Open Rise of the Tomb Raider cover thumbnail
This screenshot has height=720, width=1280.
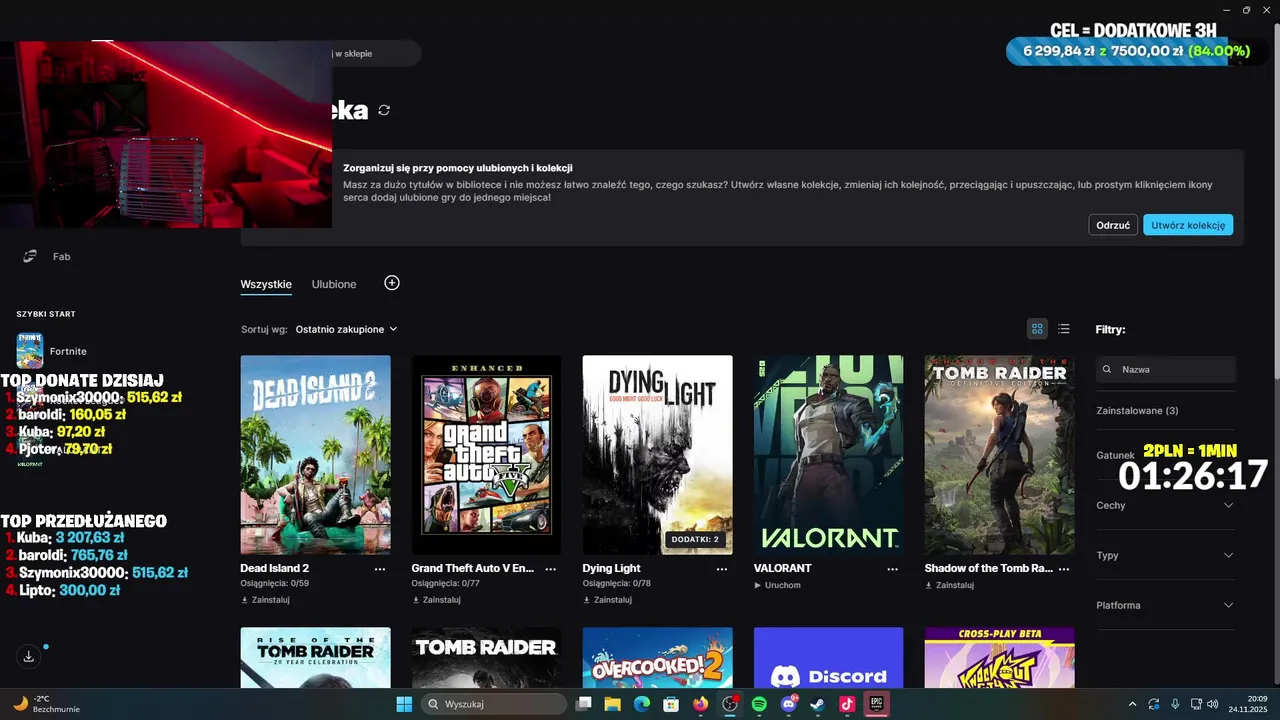pyautogui.click(x=315, y=658)
